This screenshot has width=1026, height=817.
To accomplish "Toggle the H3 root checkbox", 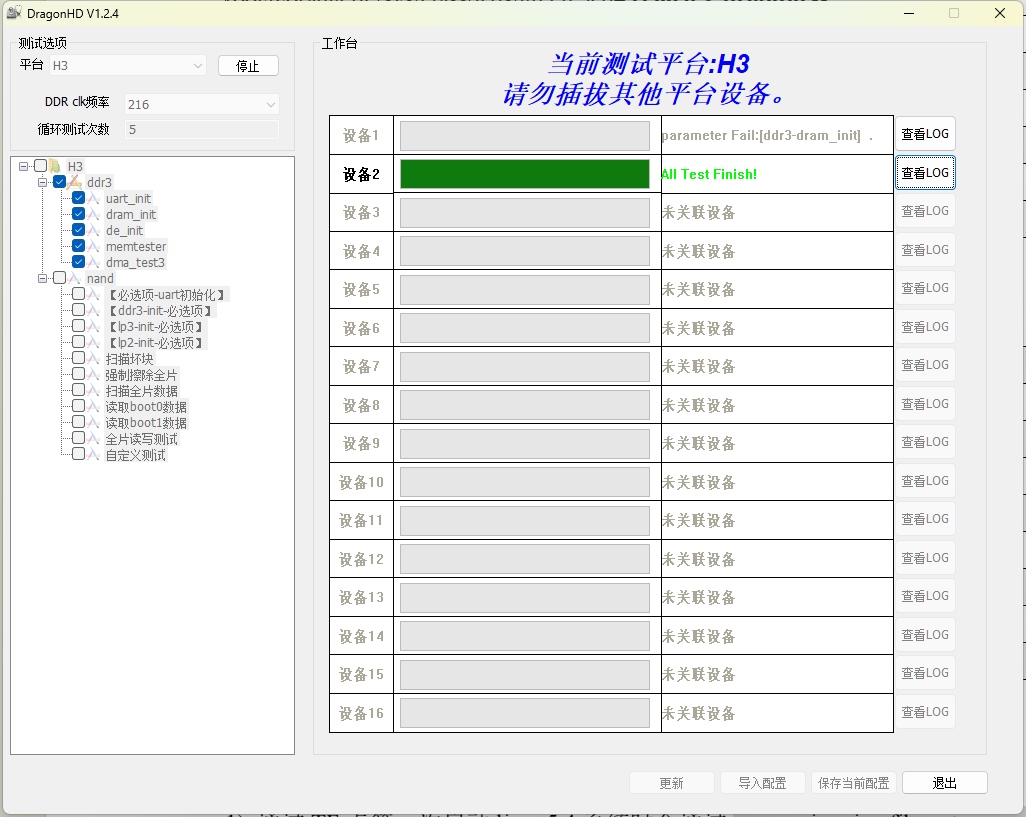I will click(x=40, y=165).
